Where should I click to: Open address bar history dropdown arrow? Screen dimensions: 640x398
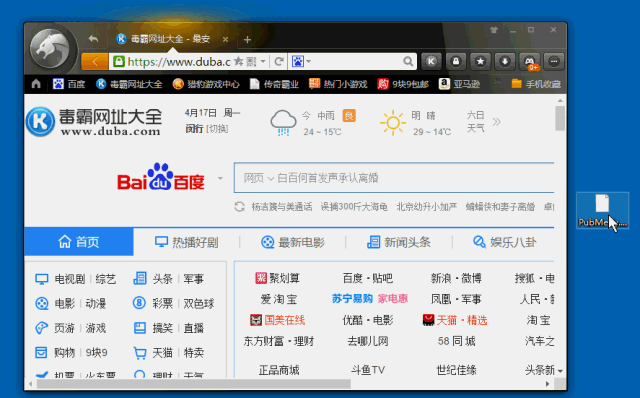pyautogui.click(x=263, y=62)
